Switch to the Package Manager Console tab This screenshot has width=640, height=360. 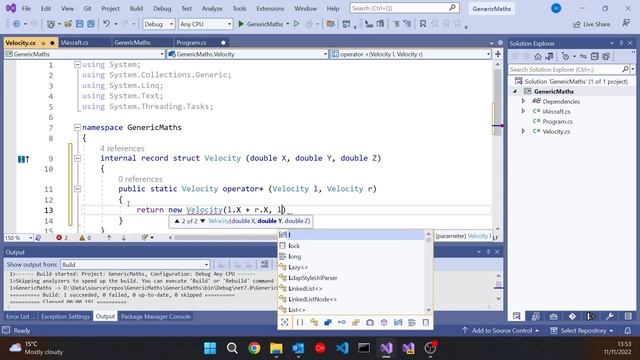[x=156, y=316]
